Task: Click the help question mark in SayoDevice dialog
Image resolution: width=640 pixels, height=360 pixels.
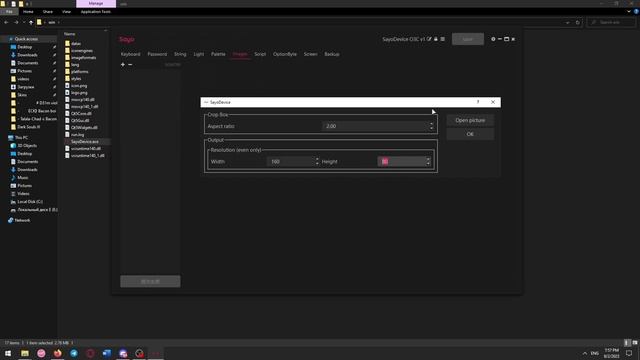Action: click(x=478, y=102)
